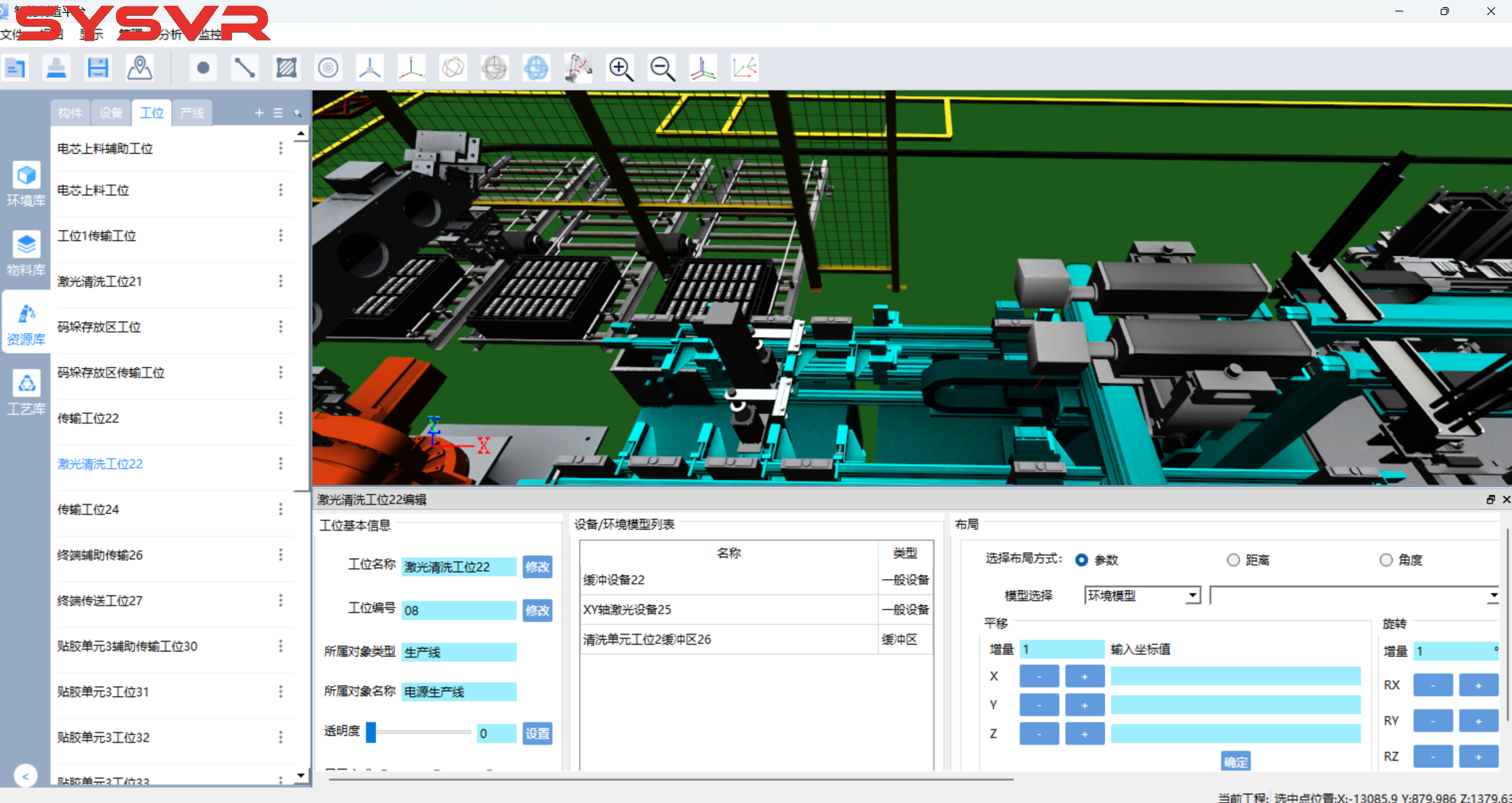Viewport: 1512px width, 803px height.
Task: Open the options menu for 激光清洗工位21
Action: click(281, 281)
